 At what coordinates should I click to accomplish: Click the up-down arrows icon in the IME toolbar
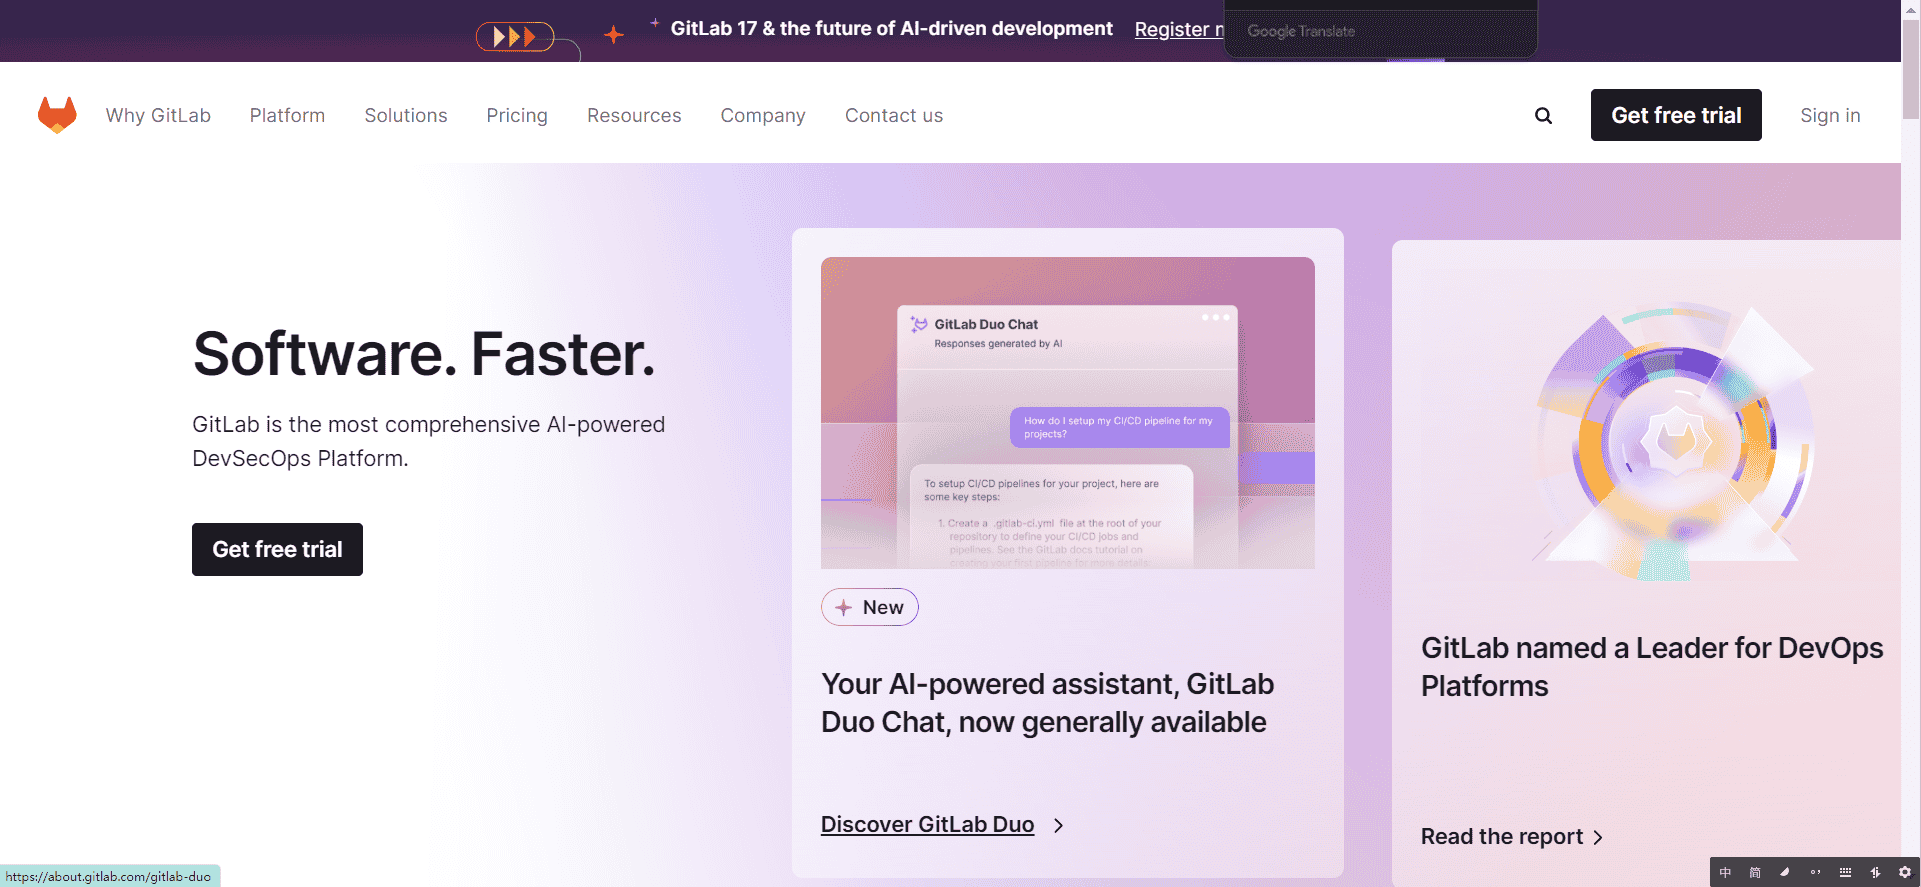[1875, 872]
